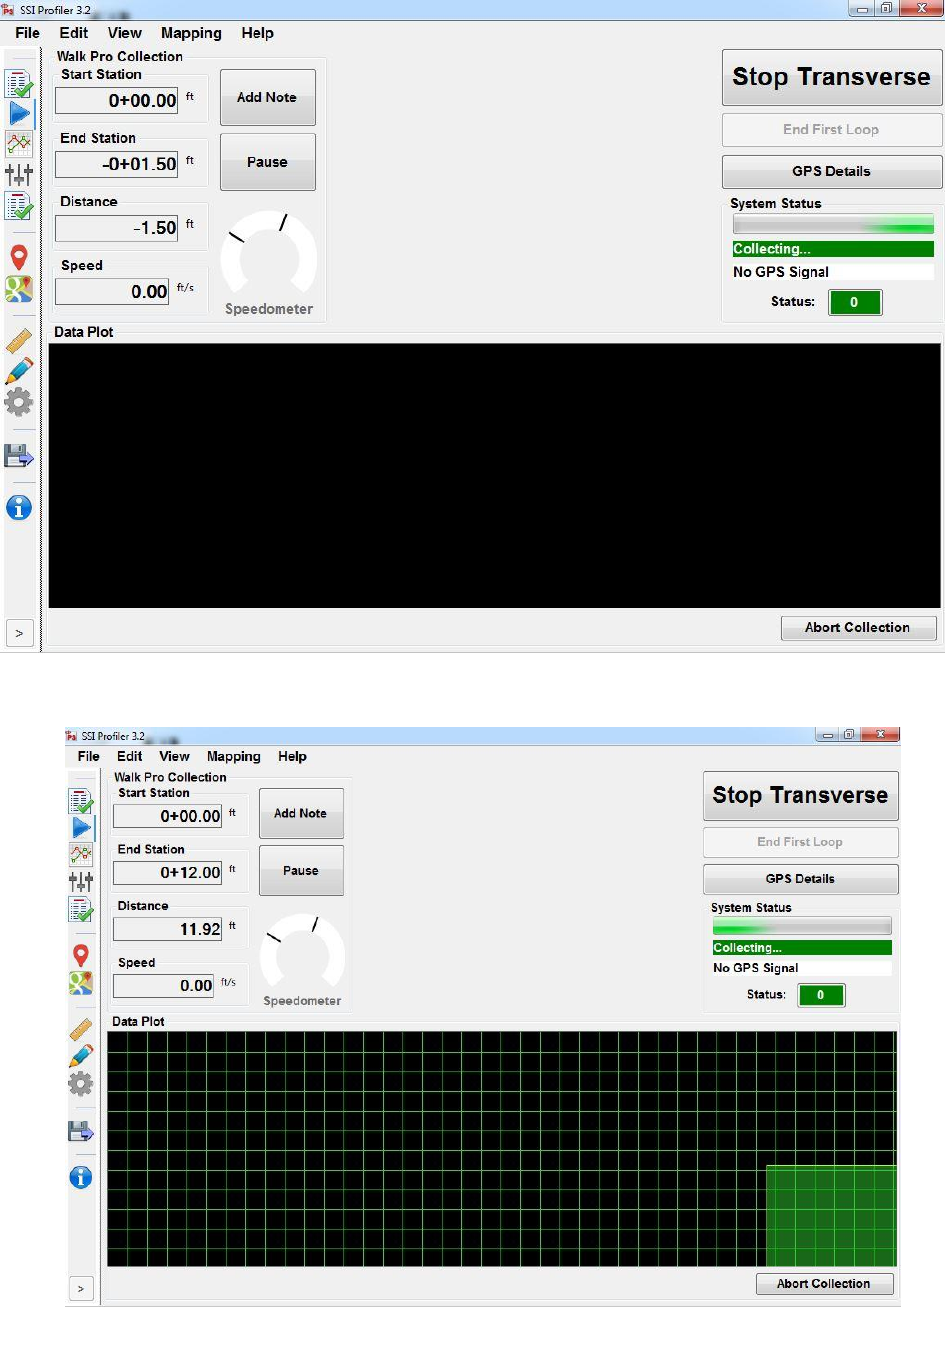Screen dimensions: 945x1368
Task: Expand the sidebar with the > button in the blank-plot window
Action: tap(19, 633)
